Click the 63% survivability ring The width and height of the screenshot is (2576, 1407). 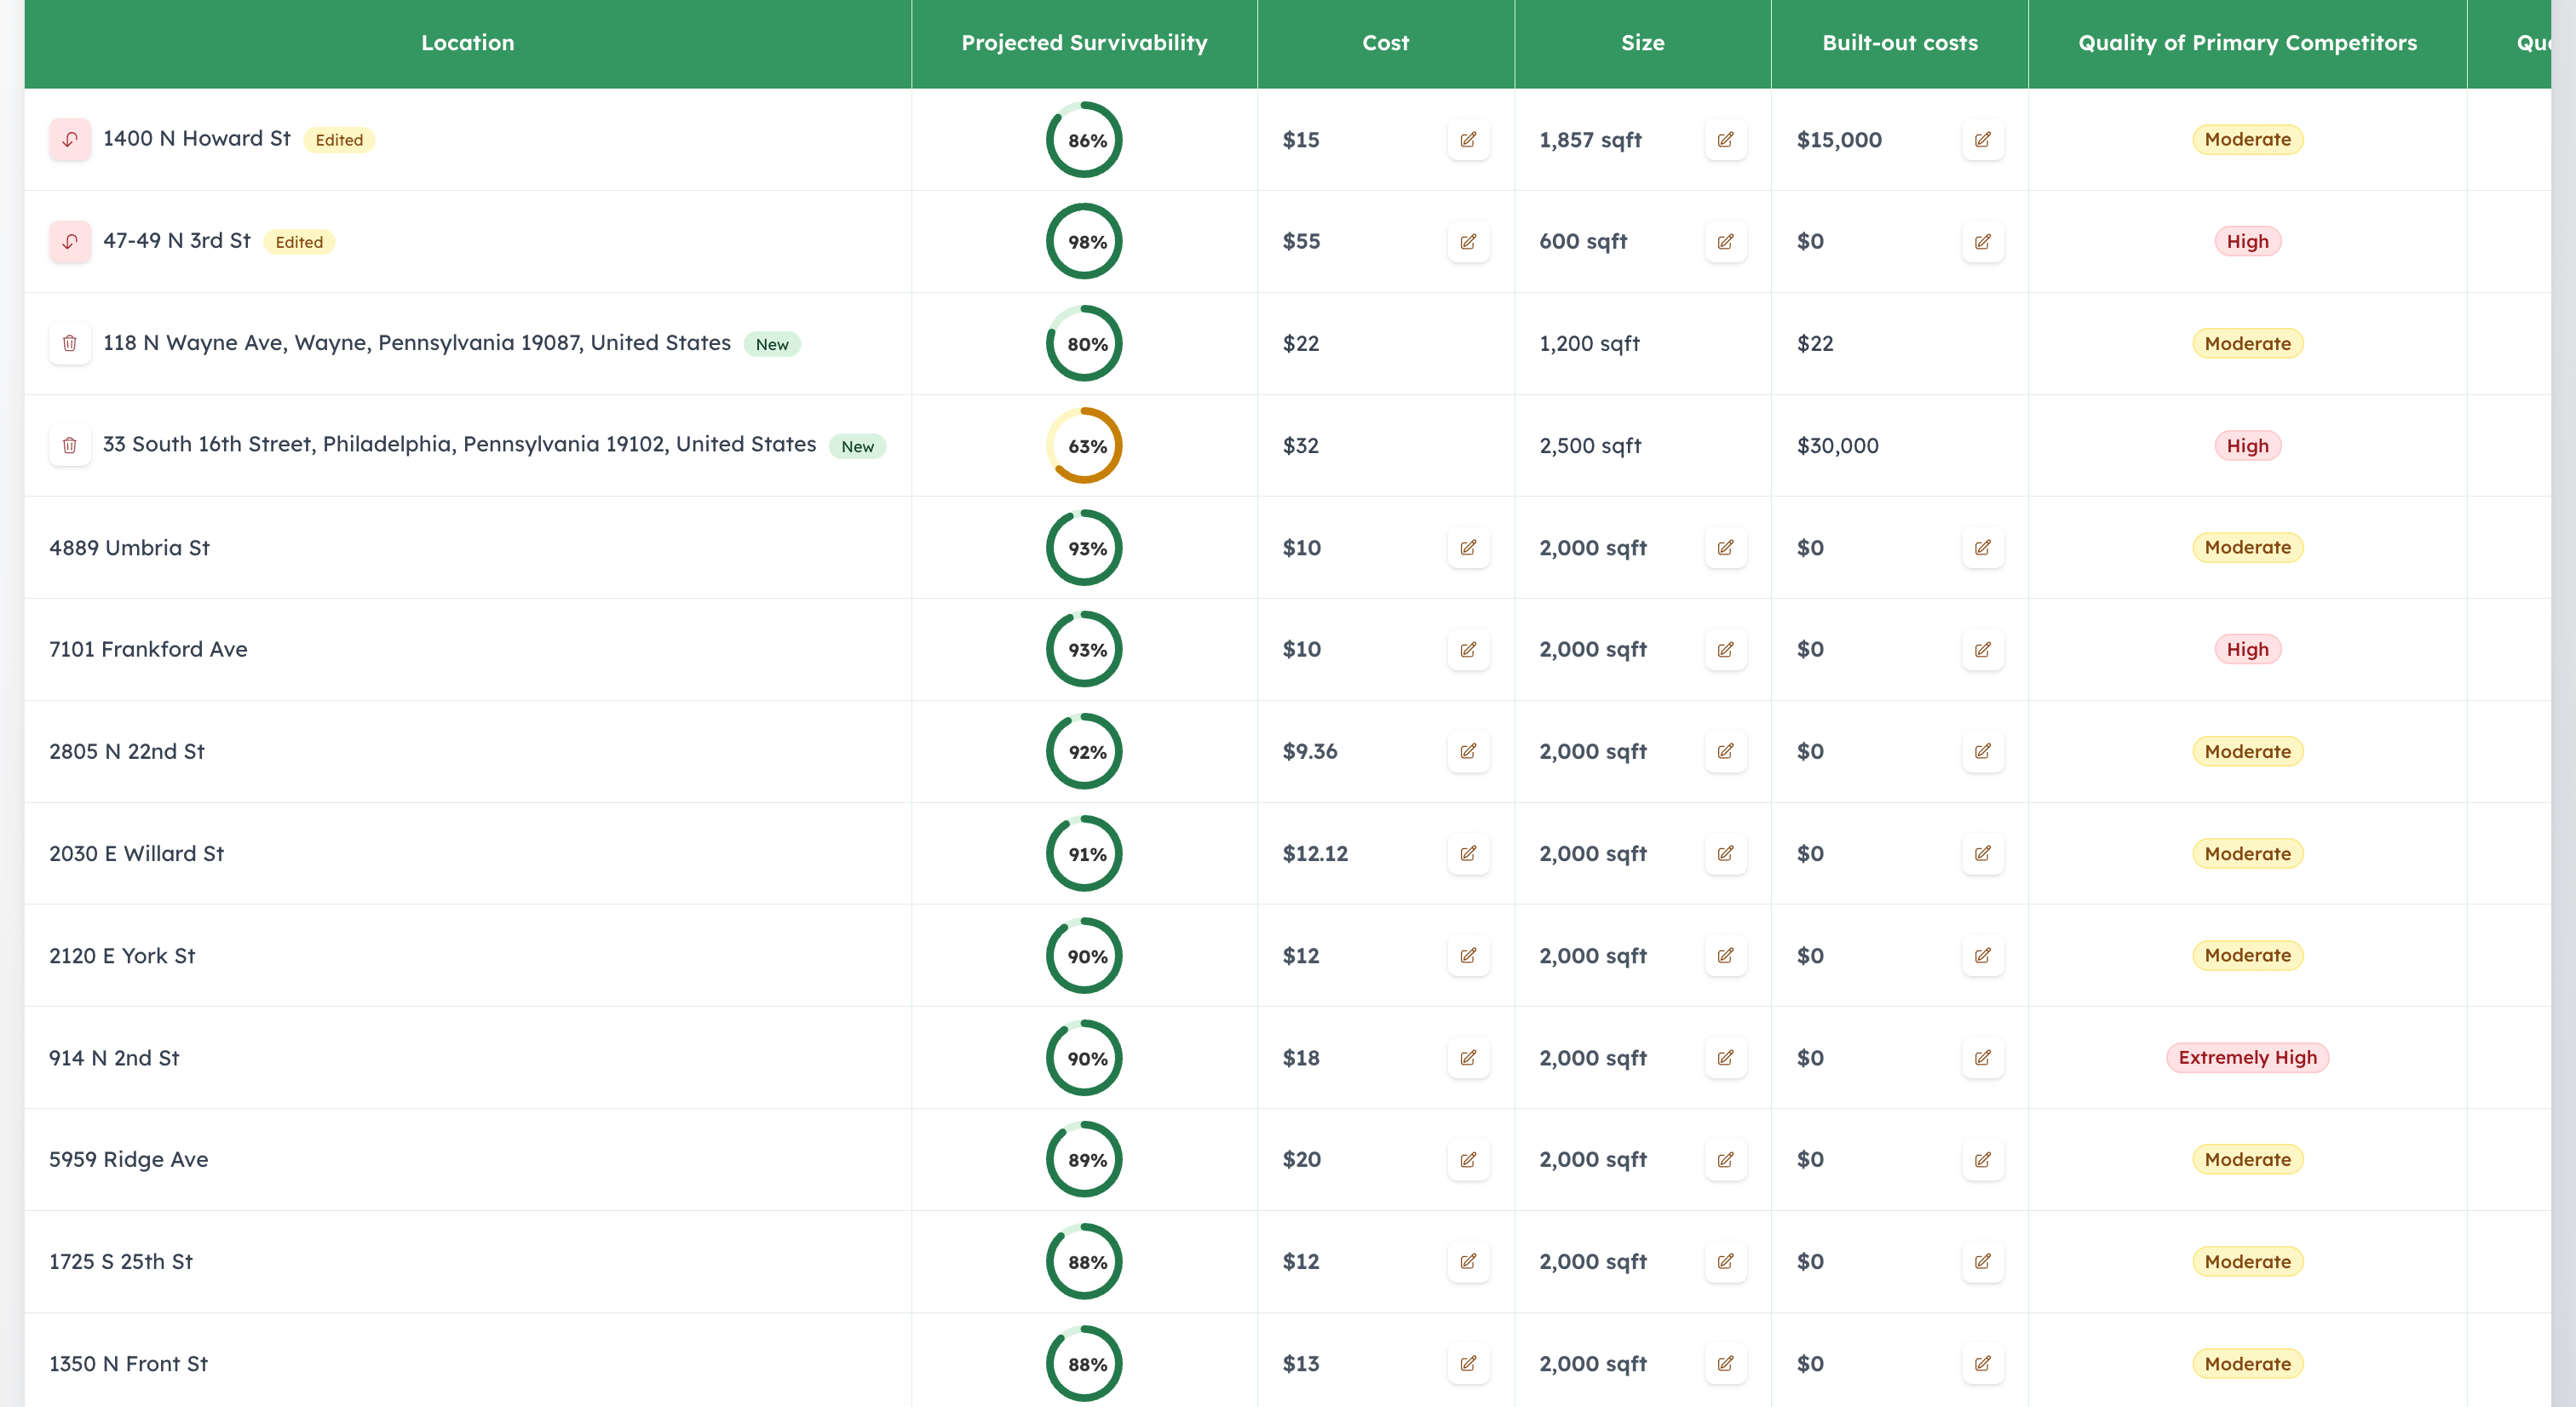tap(1084, 446)
